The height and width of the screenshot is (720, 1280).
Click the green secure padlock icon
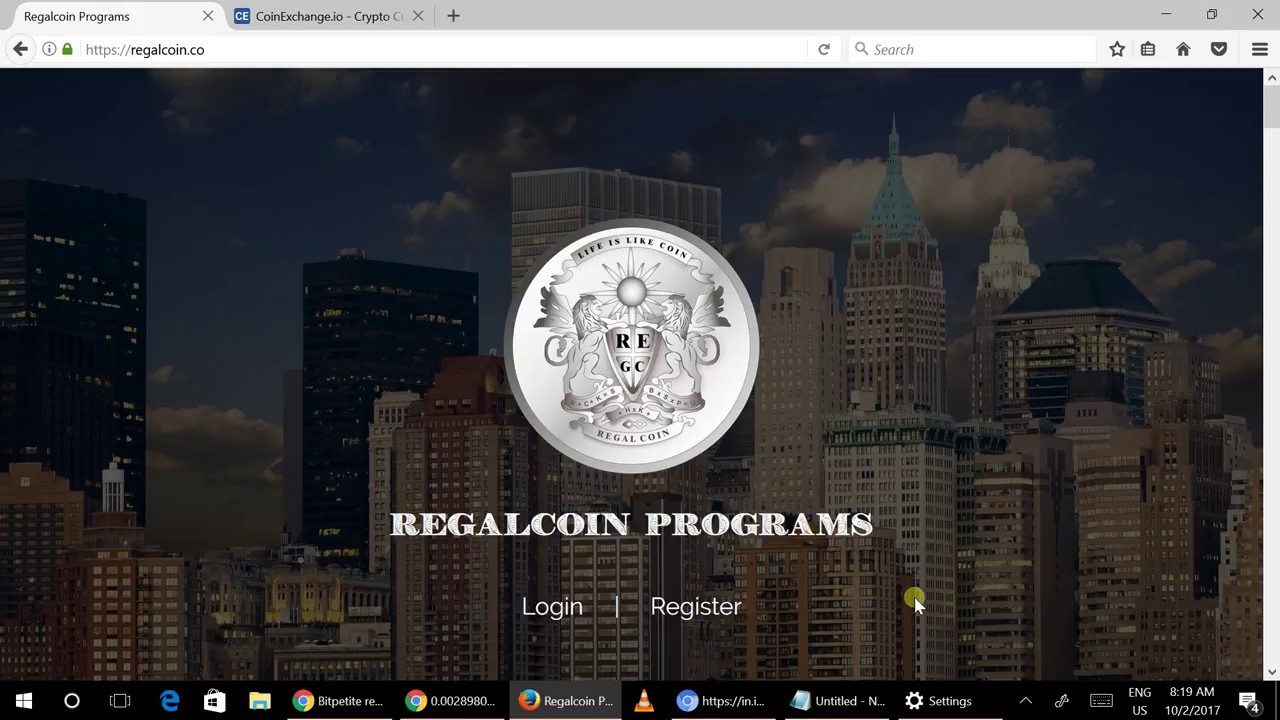[67, 49]
